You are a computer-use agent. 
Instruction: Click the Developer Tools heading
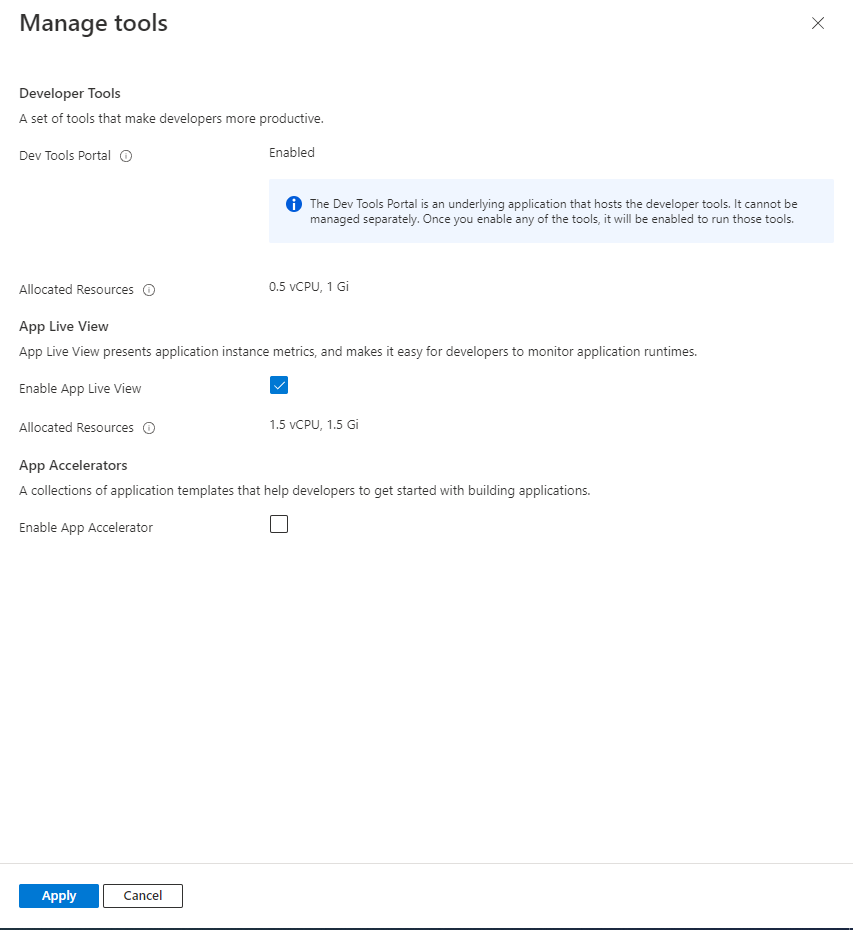click(70, 93)
